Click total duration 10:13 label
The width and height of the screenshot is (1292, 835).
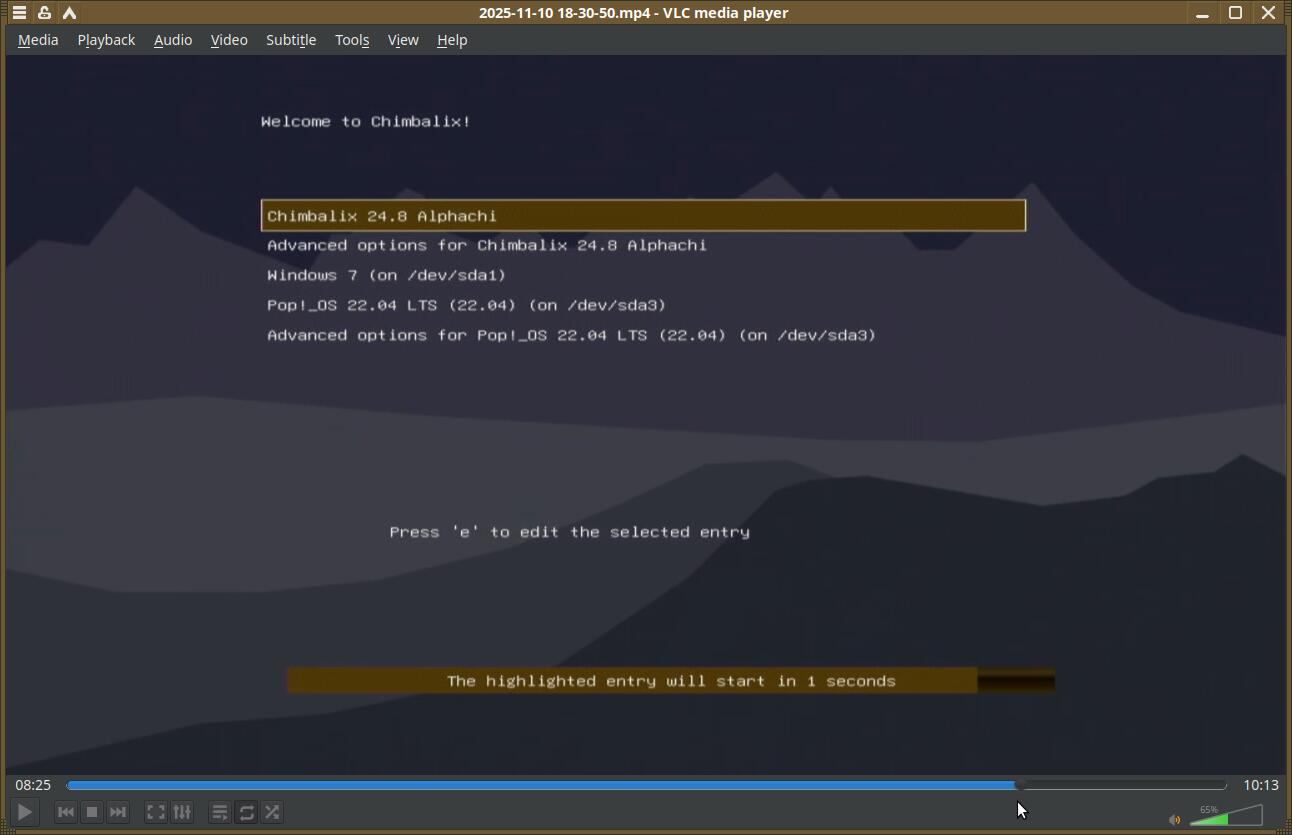(1261, 785)
